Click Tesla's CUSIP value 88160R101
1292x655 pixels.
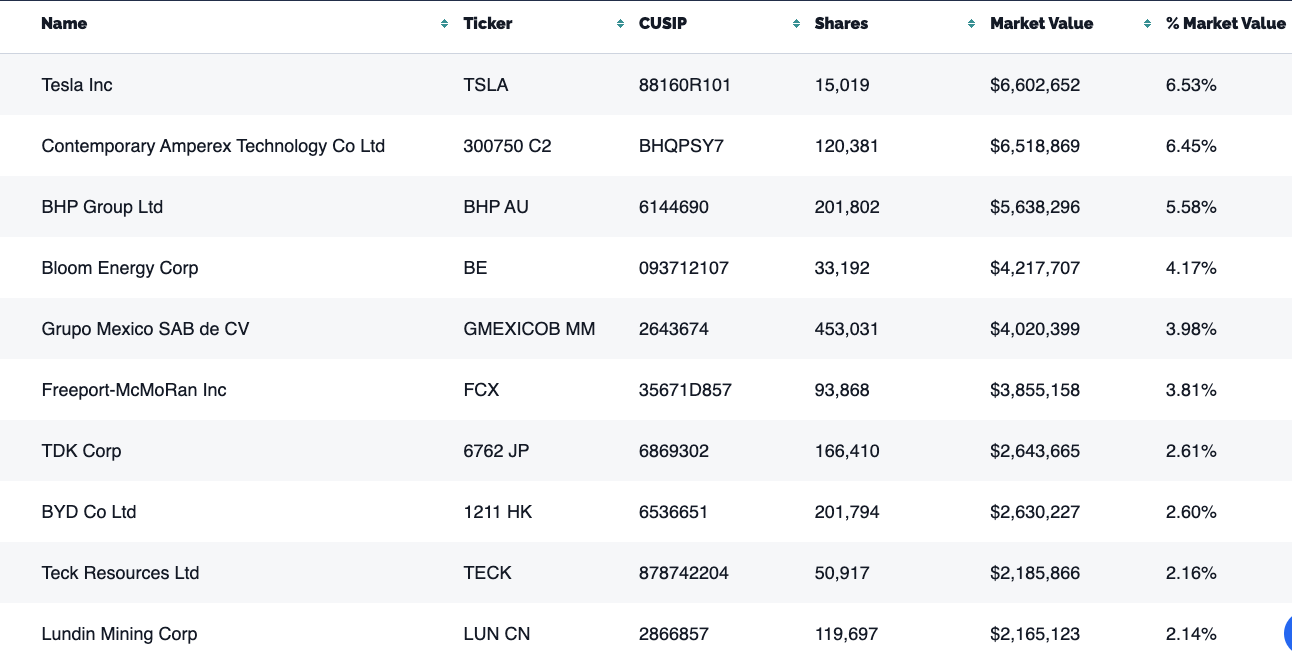[x=685, y=85]
